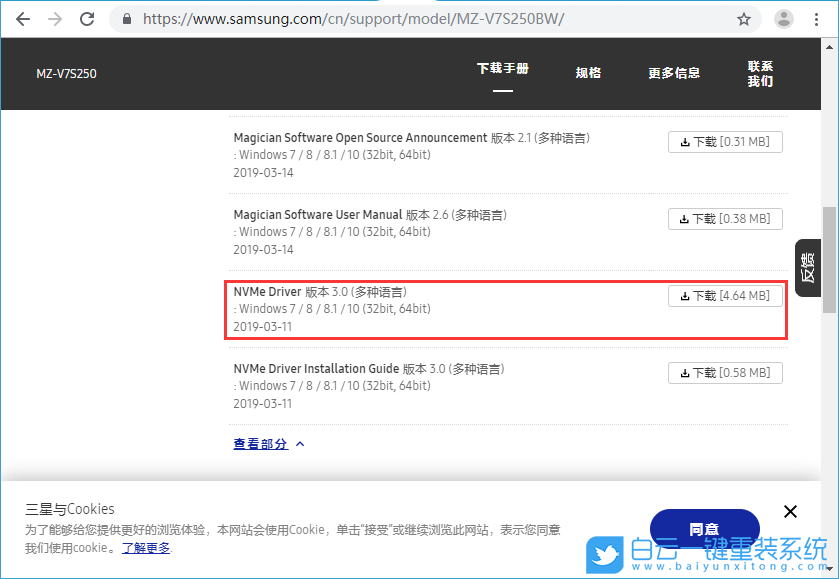
Task: Click the Twitter bird icon in the overlay
Action: click(x=604, y=556)
